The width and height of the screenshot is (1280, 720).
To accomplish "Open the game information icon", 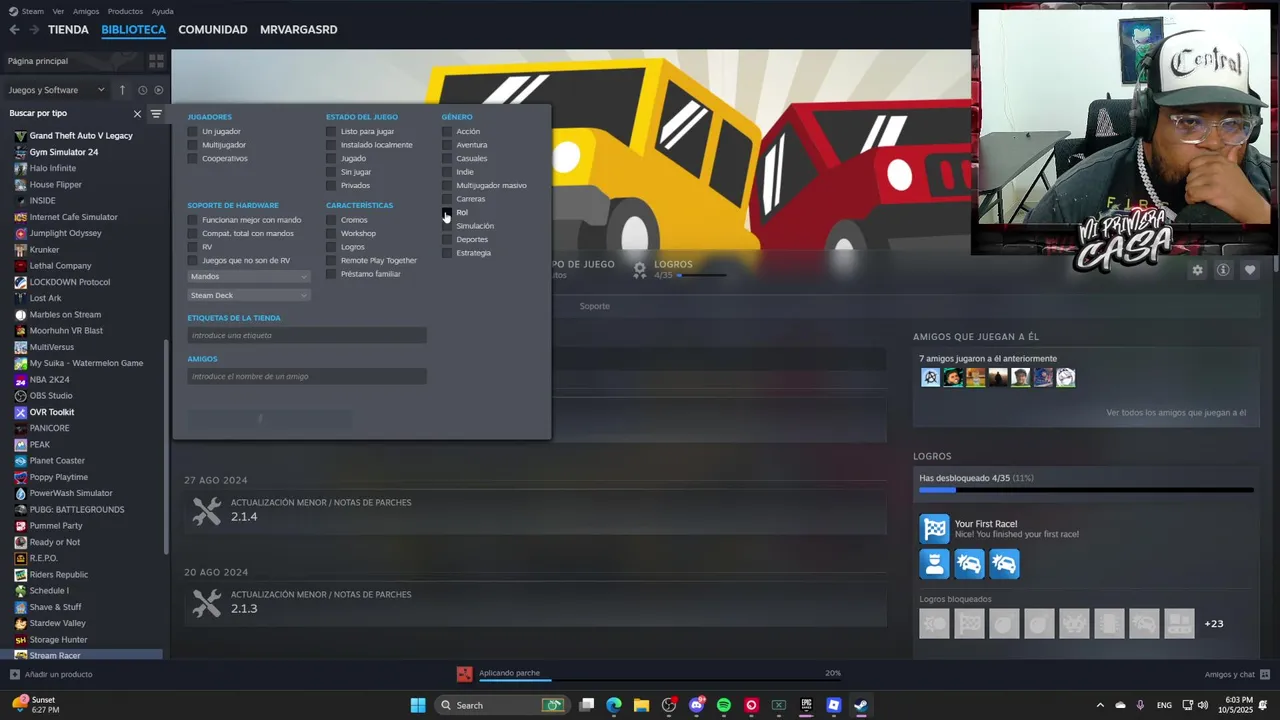I will click(1223, 270).
